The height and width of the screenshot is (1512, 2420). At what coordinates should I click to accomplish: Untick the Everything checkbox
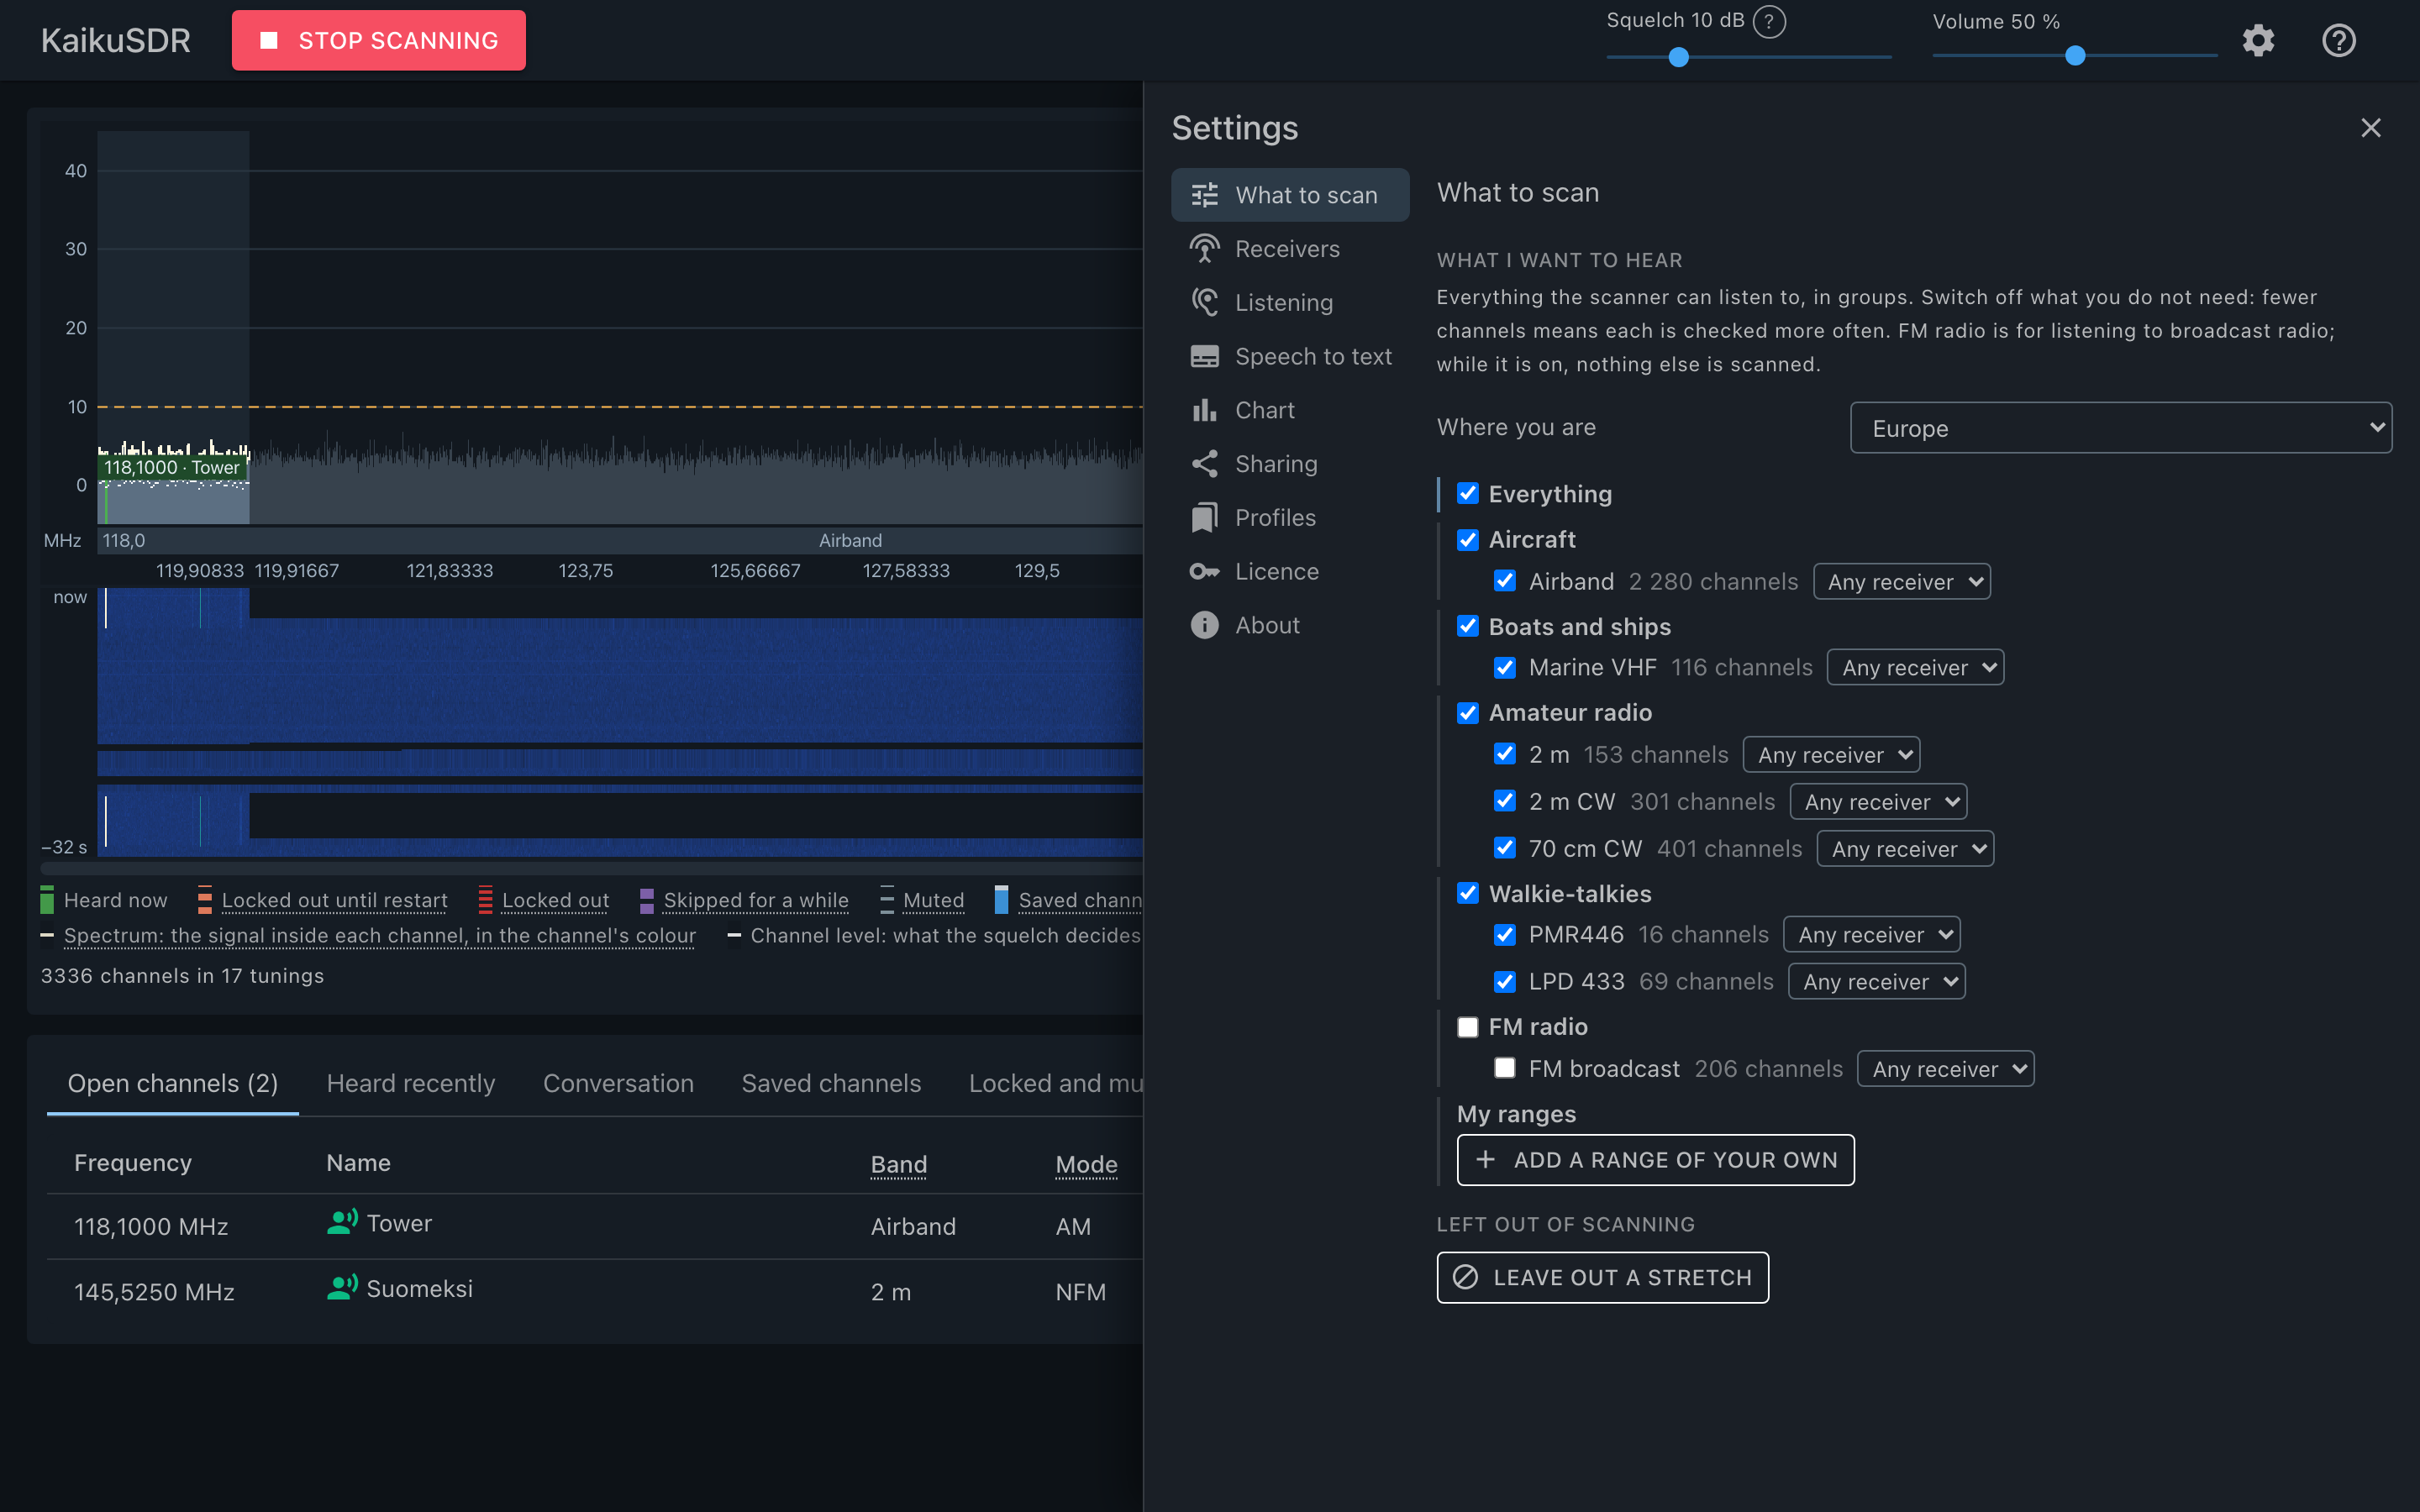(1467, 493)
